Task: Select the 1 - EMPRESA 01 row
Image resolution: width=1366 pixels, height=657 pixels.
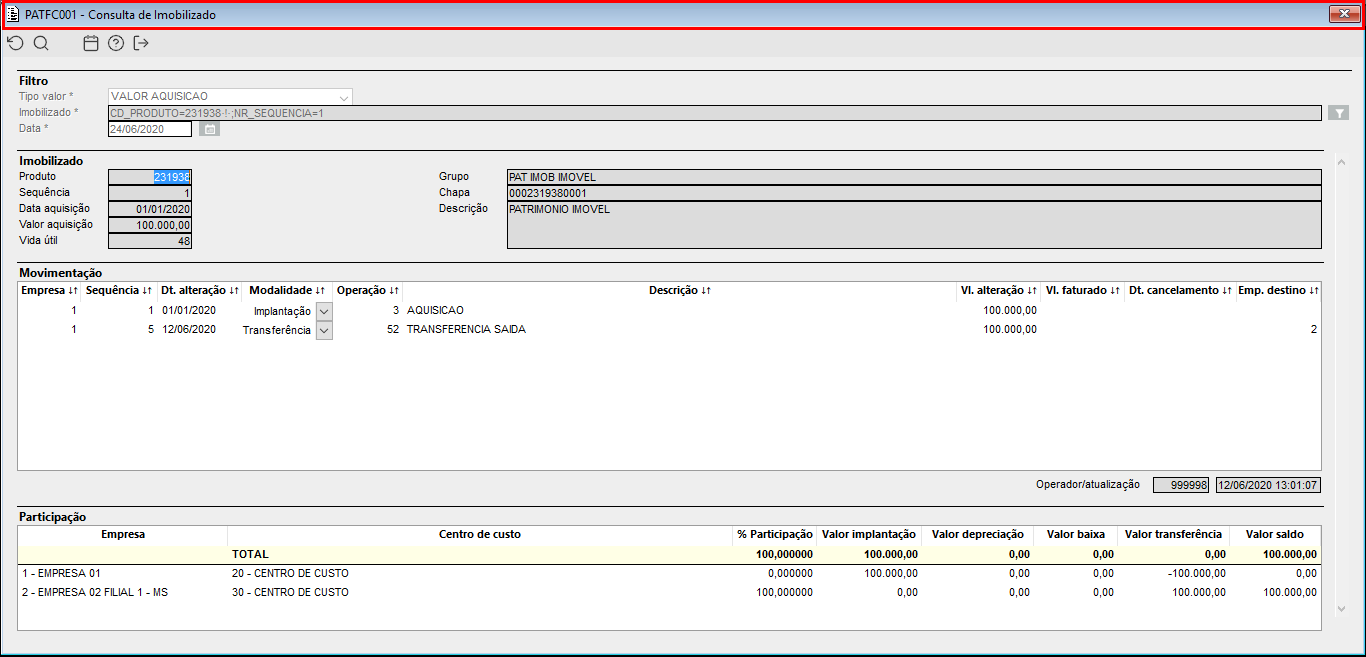Action: [x=669, y=574]
